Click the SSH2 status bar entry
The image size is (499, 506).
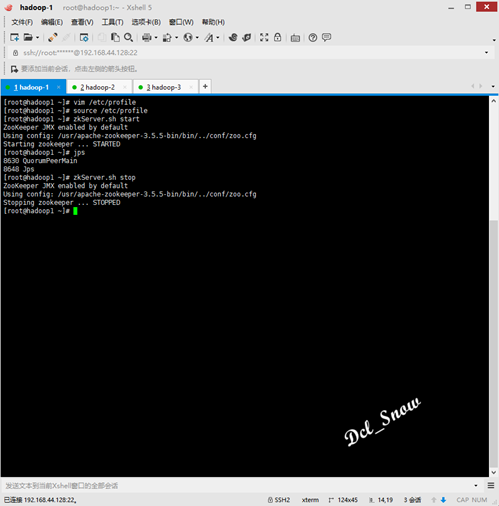(279, 500)
